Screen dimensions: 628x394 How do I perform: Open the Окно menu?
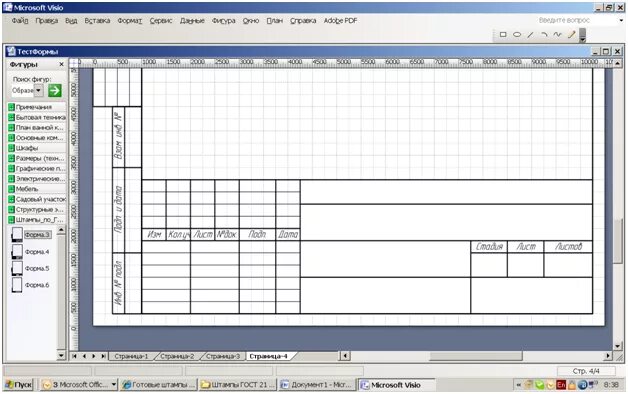tap(251, 20)
